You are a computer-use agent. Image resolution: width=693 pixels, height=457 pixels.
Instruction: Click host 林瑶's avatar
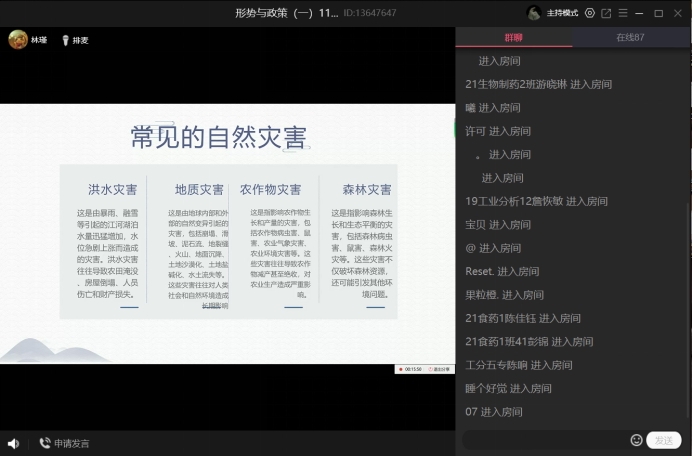(x=18, y=40)
